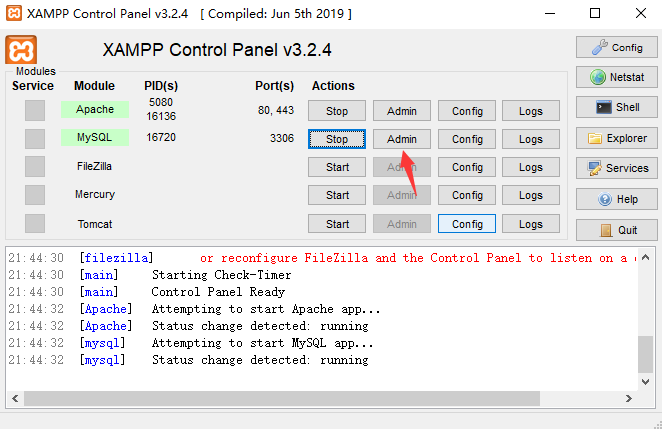662x429 pixels.
Task: Open Explorer with the folder icon
Action: tap(616, 138)
